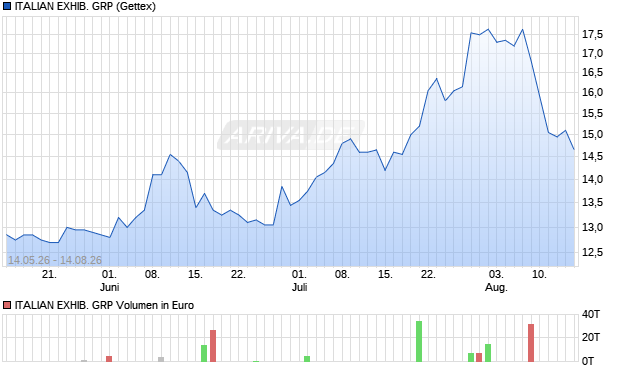
Task: Click the 12,5 price axis label
Action: coord(592,252)
